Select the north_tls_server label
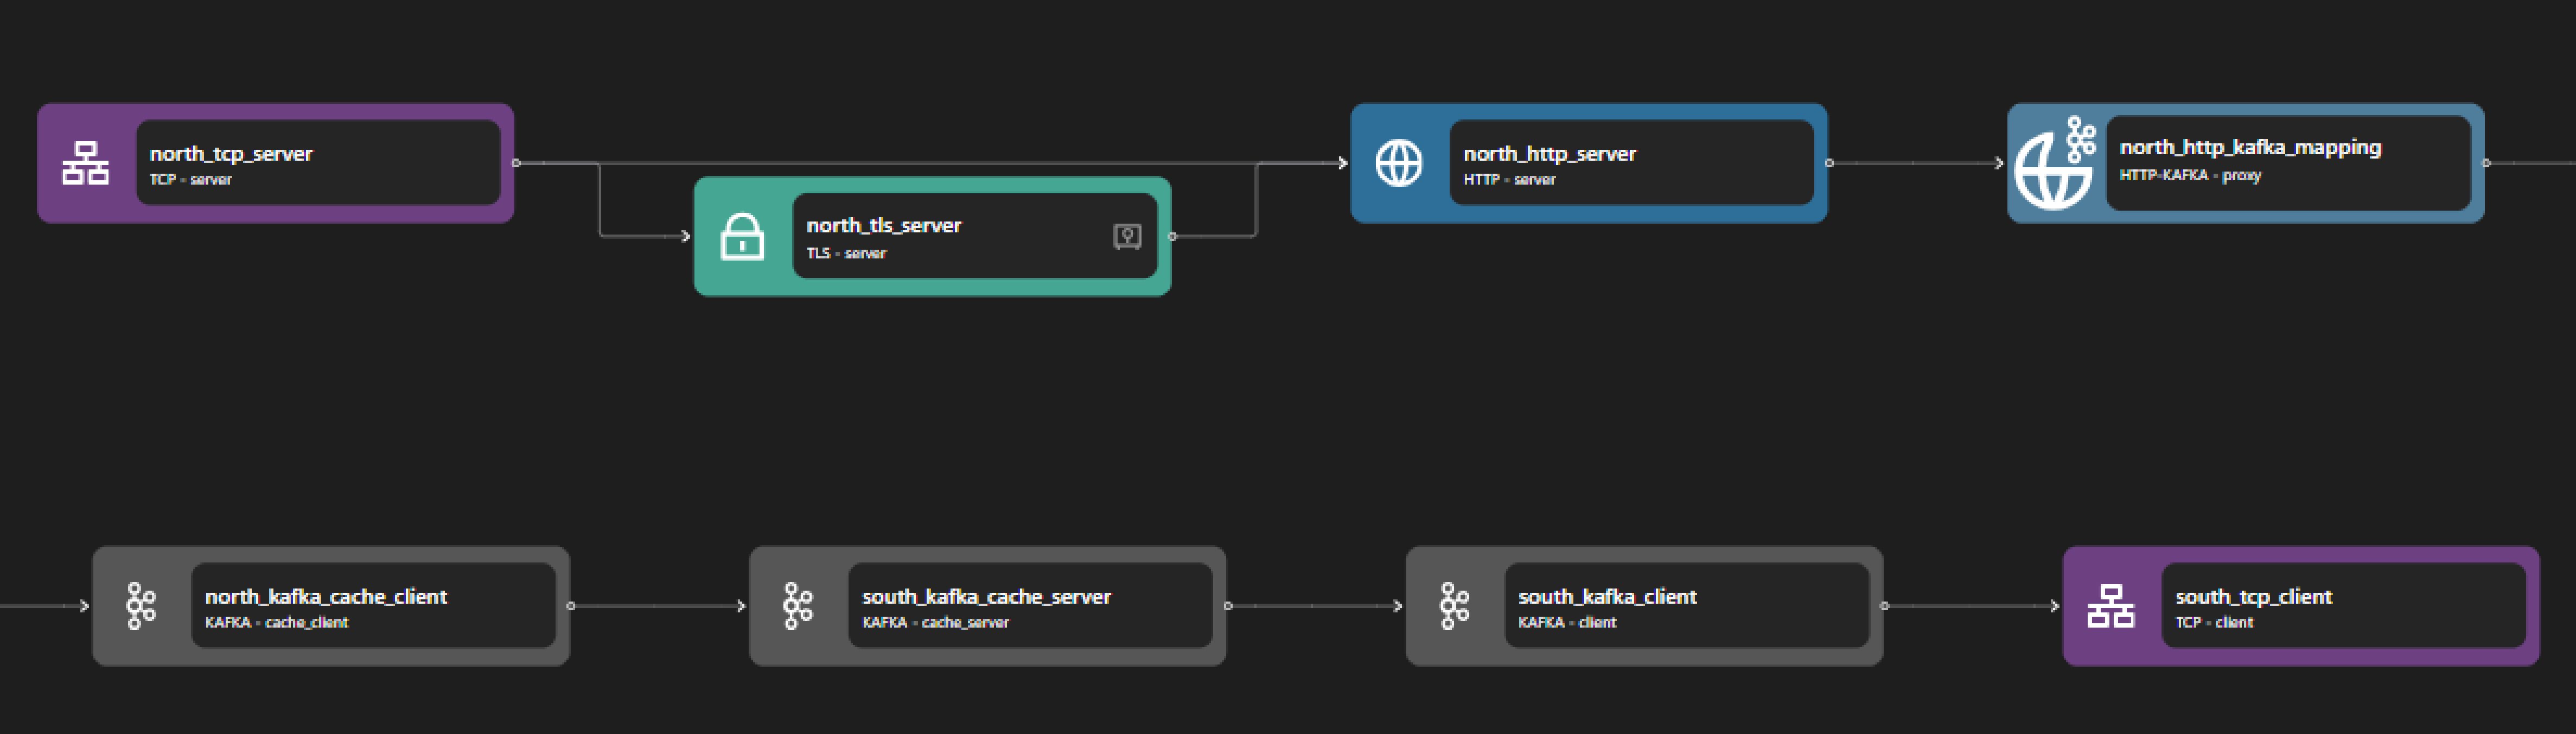2576x734 pixels. click(x=884, y=226)
